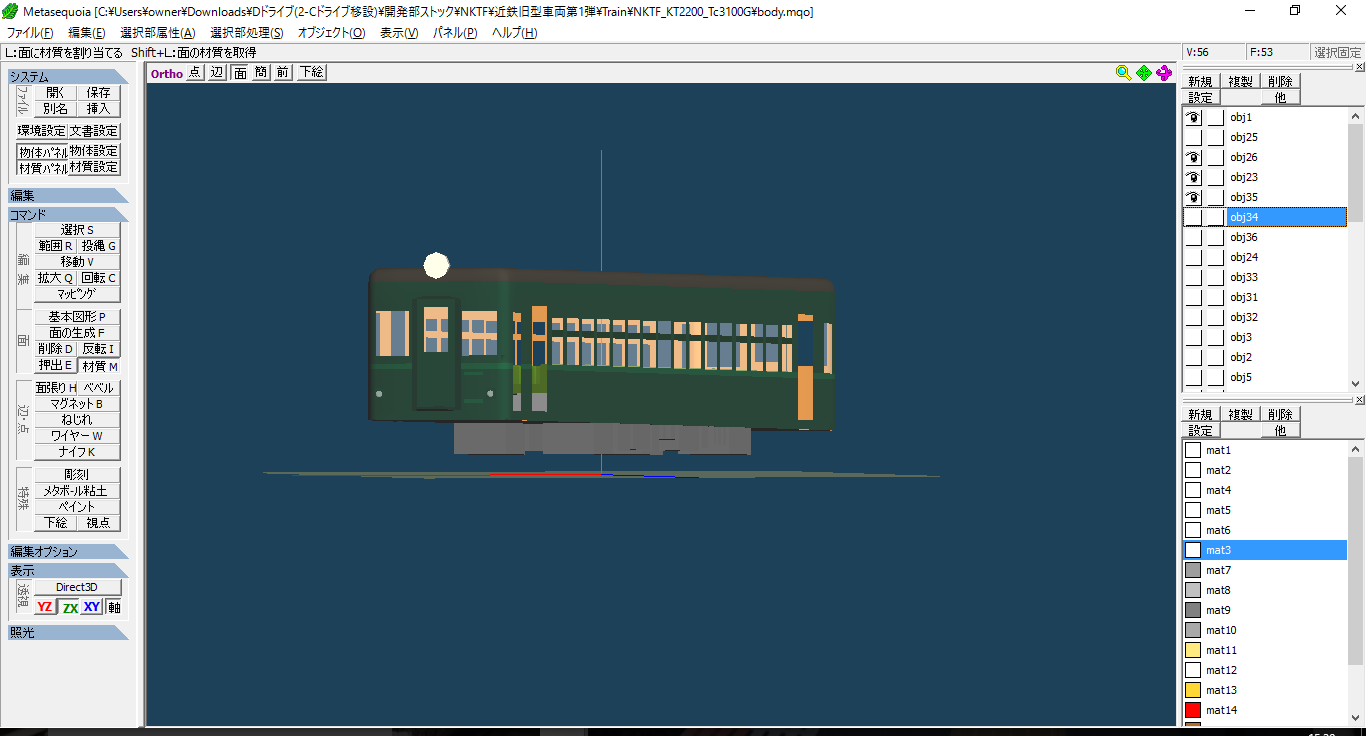Hide obj1 using its eye icon

tap(1193, 117)
